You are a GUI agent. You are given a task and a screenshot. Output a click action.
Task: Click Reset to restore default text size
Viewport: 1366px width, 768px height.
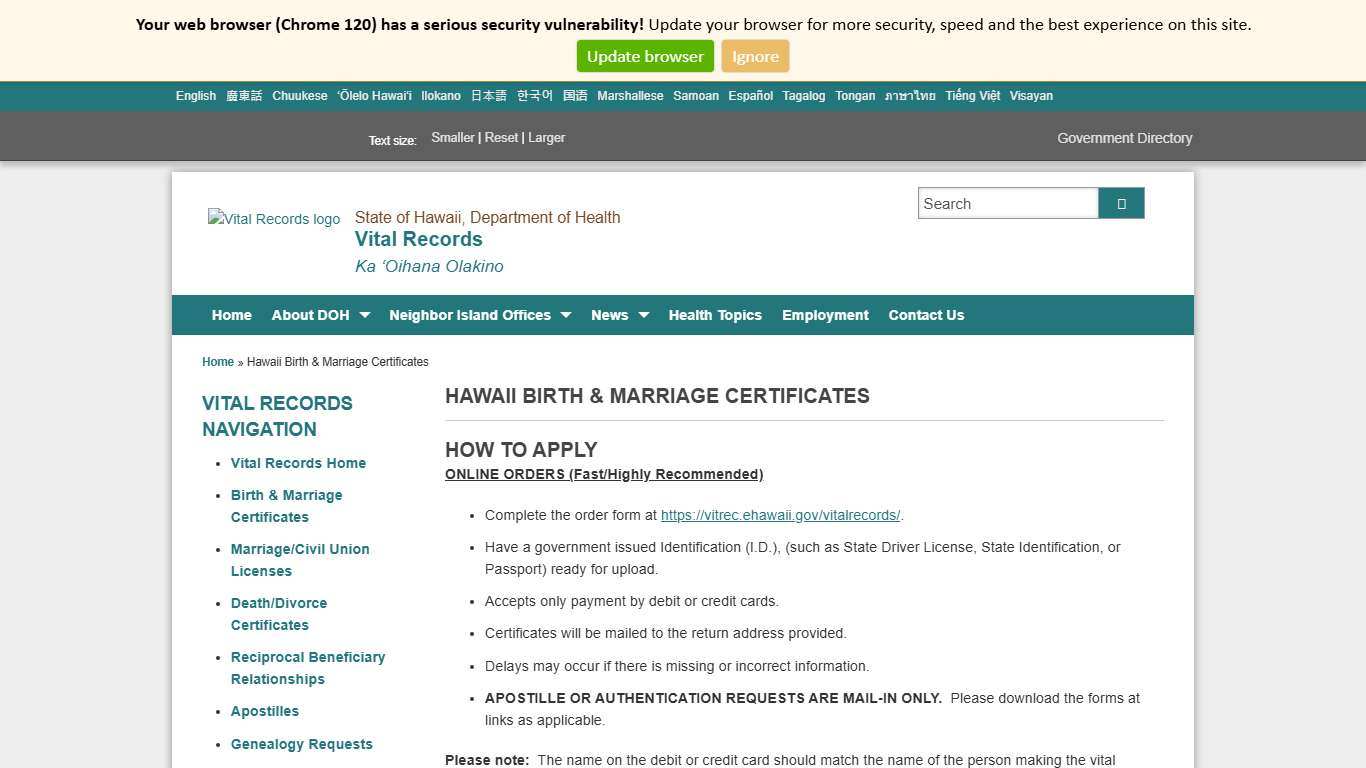501,137
